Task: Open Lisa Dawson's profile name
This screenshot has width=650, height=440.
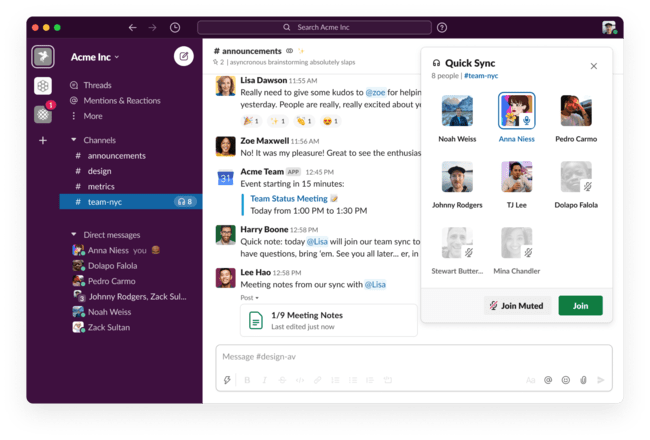Action: [264, 80]
